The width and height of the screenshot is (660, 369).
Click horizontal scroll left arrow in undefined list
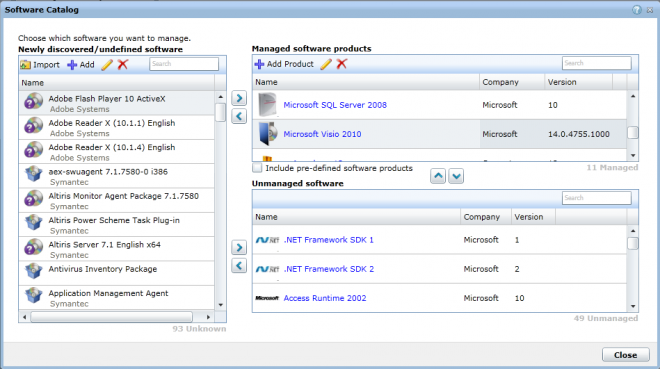[x=24, y=317]
